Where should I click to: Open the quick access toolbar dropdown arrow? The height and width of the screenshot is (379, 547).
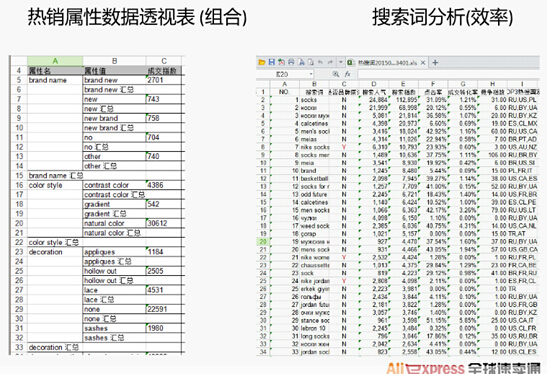click(340, 62)
